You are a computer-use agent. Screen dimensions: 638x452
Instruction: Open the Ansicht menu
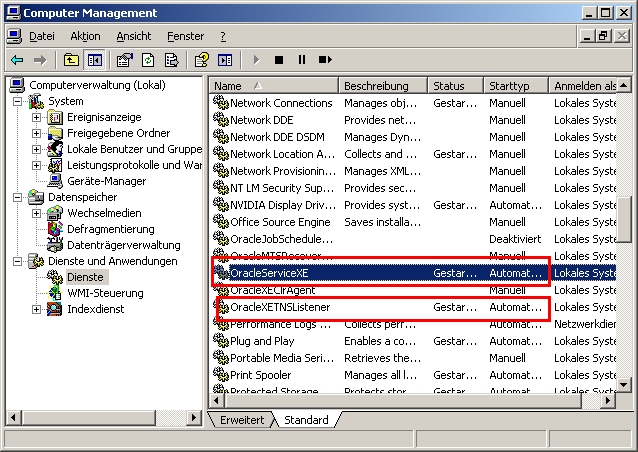click(133, 36)
